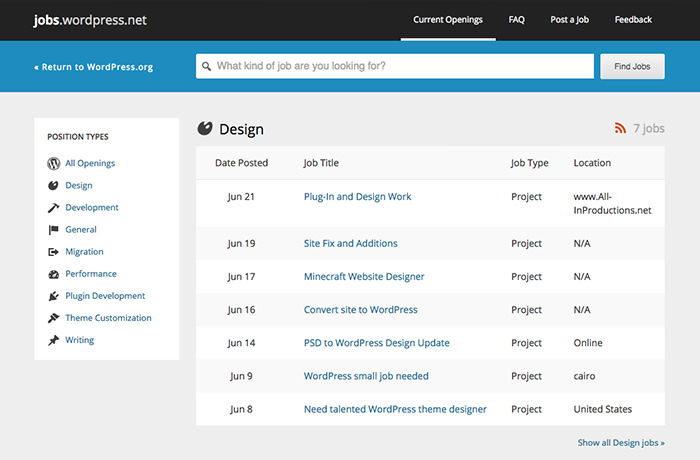The height and width of the screenshot is (460, 700).
Task: Open the Current Openings tab
Action: coord(448,20)
